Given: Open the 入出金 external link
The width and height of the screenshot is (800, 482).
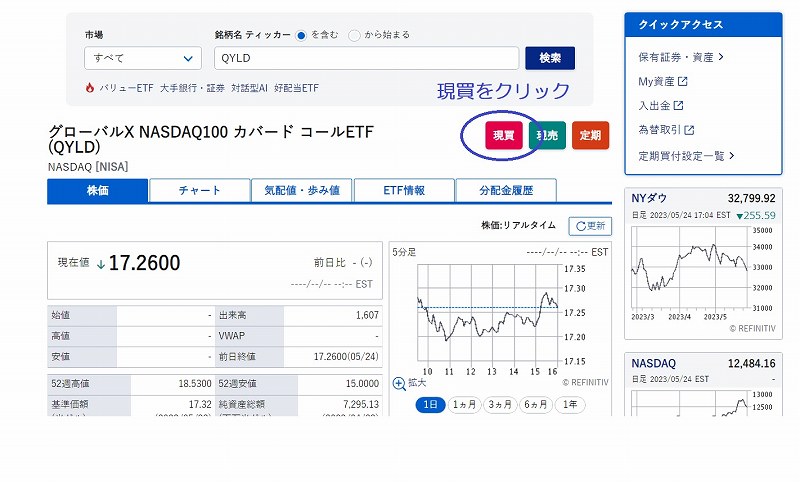Looking at the screenshot, I should point(661,106).
